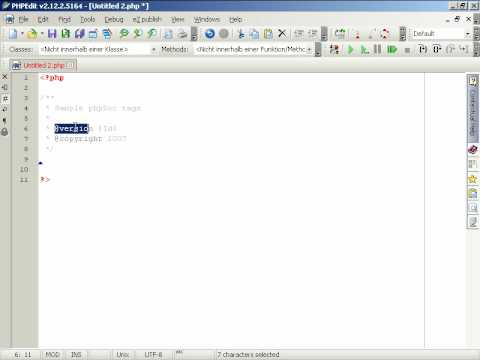Click the help icon atop the right sidebar
Viewport: 480px width, 360px height.
click(473, 81)
